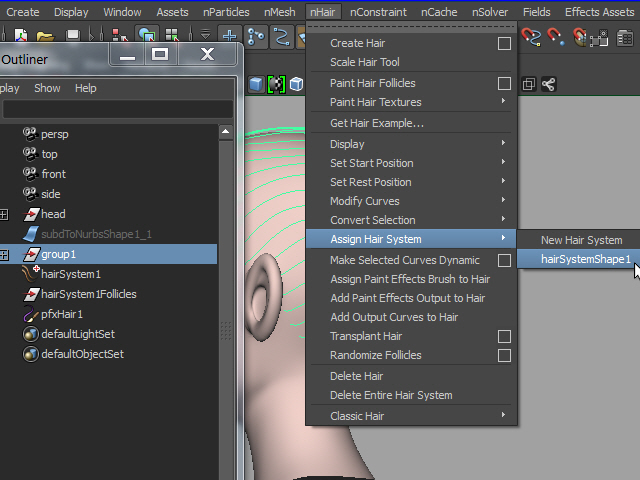The image size is (640, 480).
Task: Click the rightmost grid panel toolbar icon
Action: pos(625,38)
